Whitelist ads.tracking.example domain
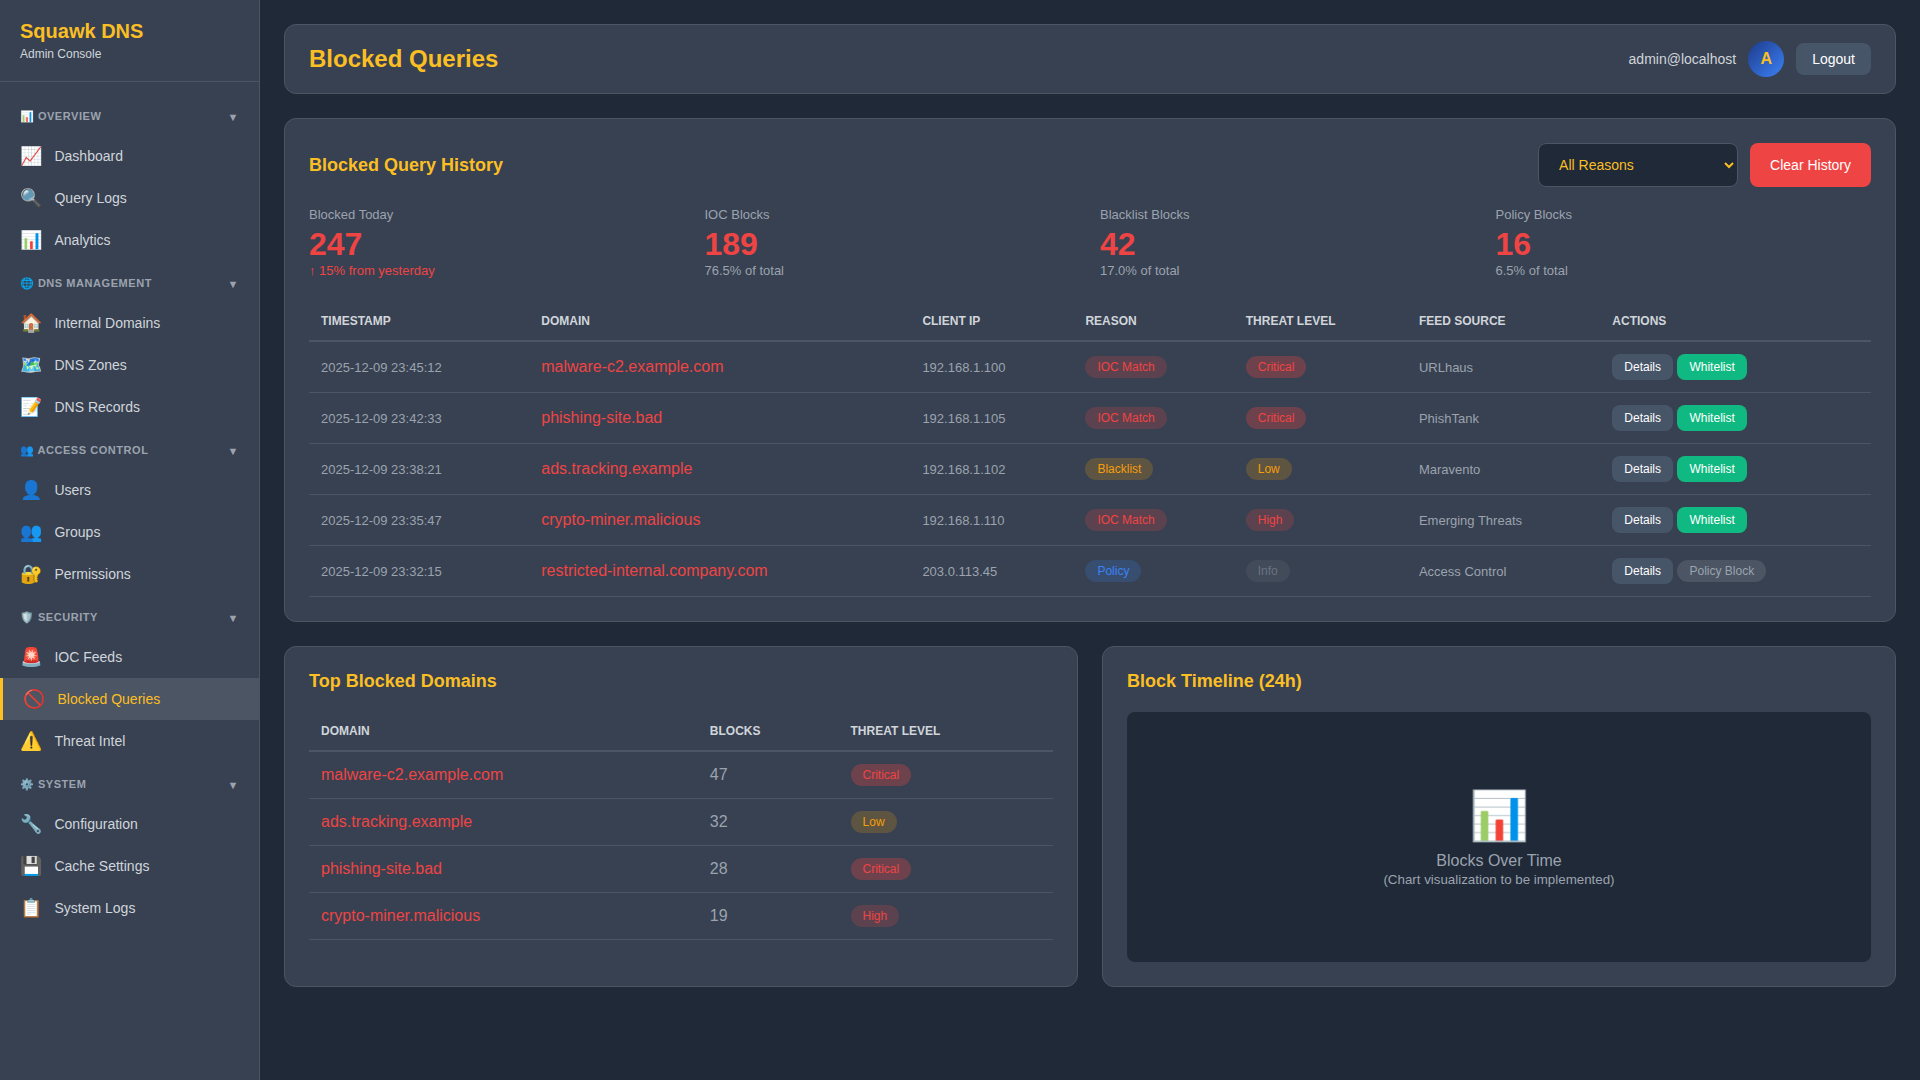 pyautogui.click(x=1712, y=469)
